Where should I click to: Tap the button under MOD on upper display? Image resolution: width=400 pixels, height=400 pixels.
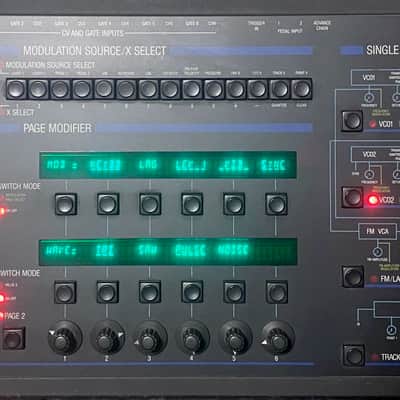[x=66, y=204]
